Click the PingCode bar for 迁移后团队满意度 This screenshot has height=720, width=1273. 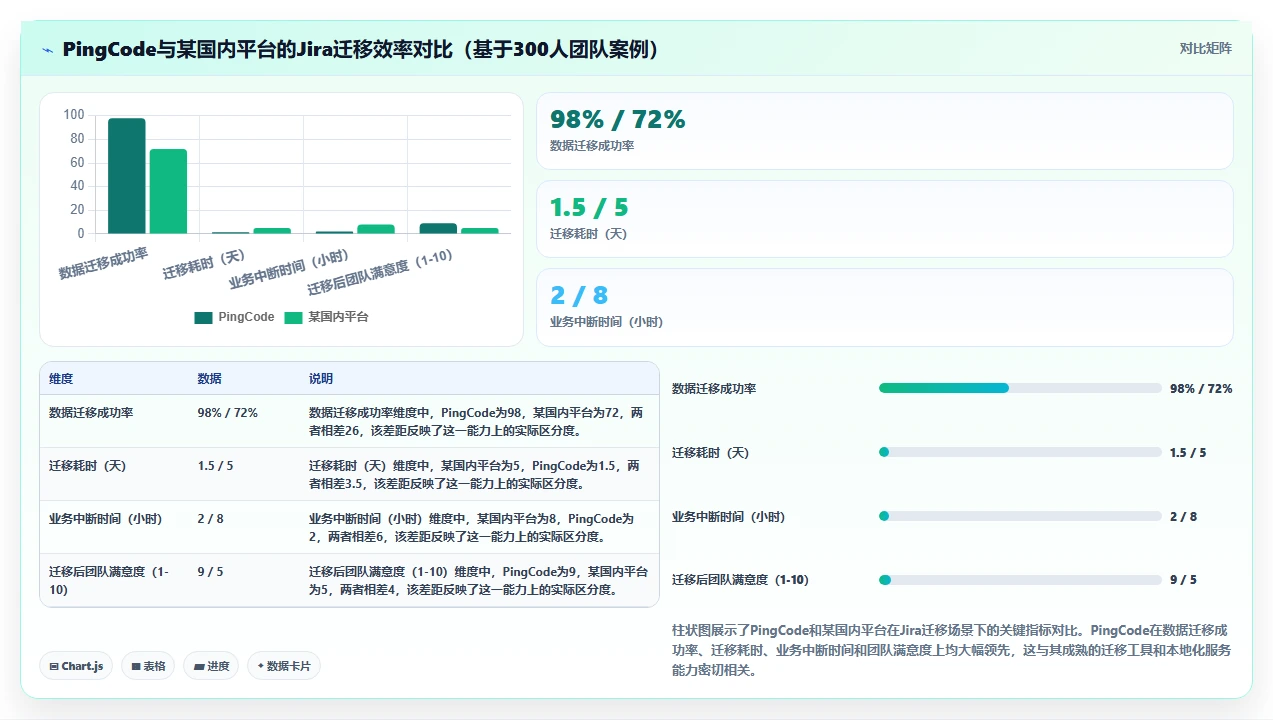click(438, 228)
